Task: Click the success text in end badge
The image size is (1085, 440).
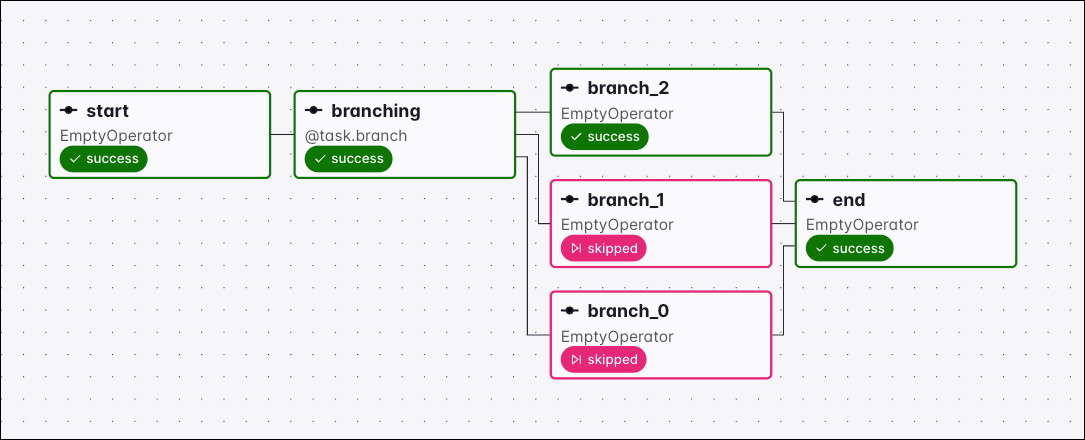Action: pyautogui.click(x=858, y=248)
